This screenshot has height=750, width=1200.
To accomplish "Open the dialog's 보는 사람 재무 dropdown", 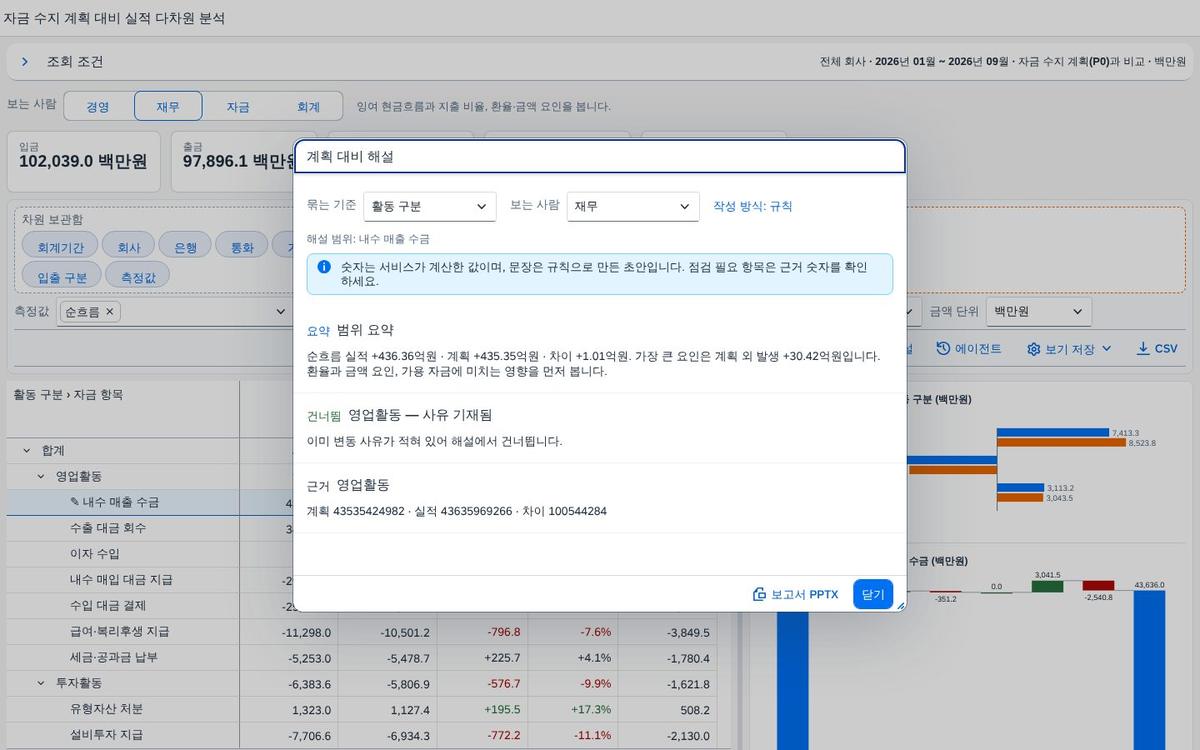I will click(x=633, y=206).
